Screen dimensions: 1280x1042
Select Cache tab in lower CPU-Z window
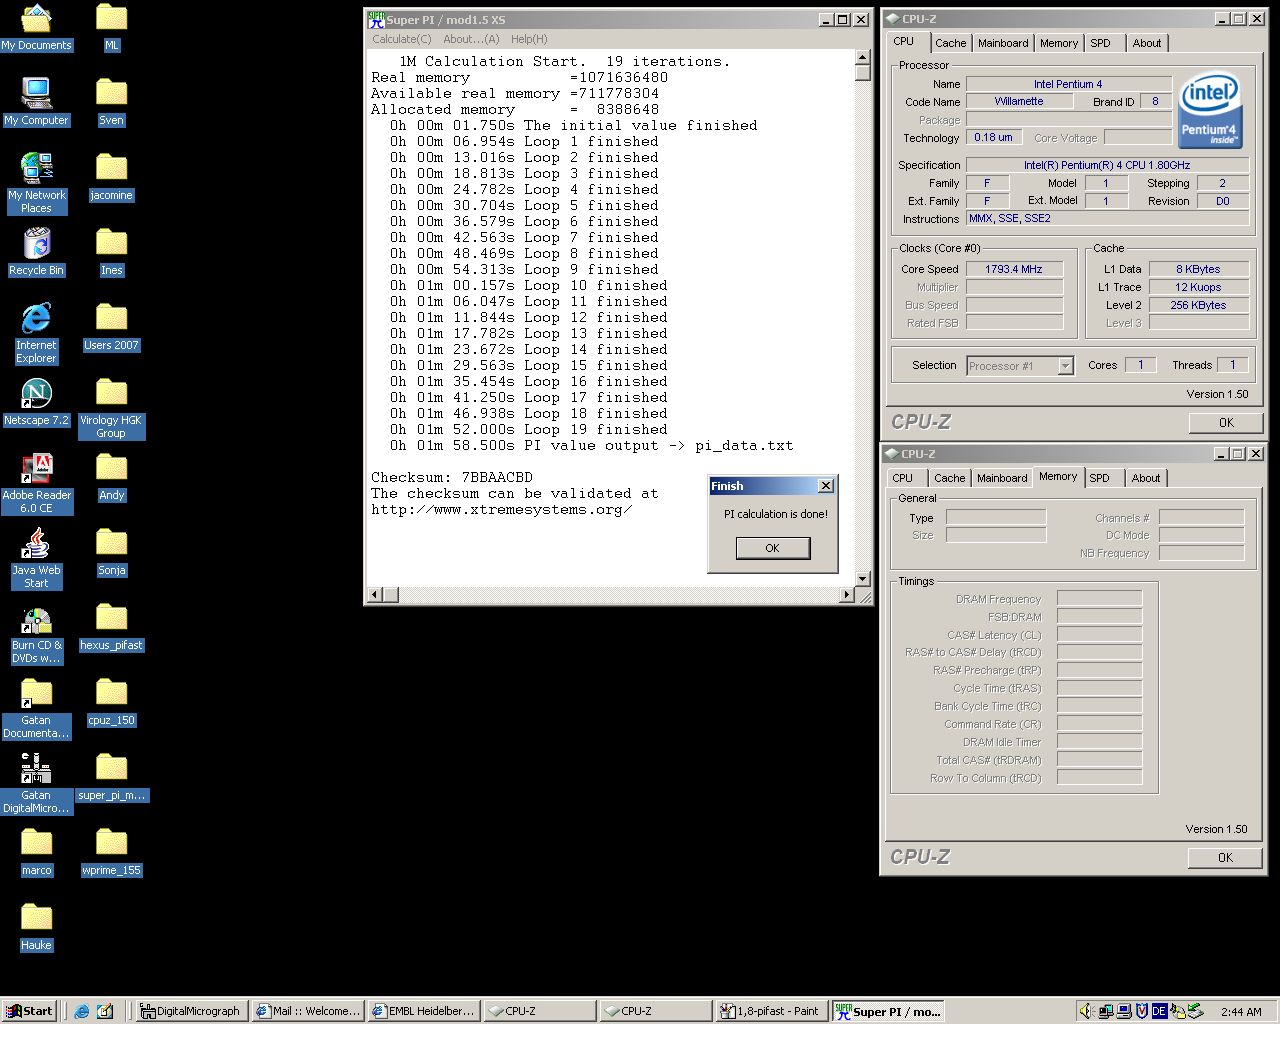coord(950,478)
